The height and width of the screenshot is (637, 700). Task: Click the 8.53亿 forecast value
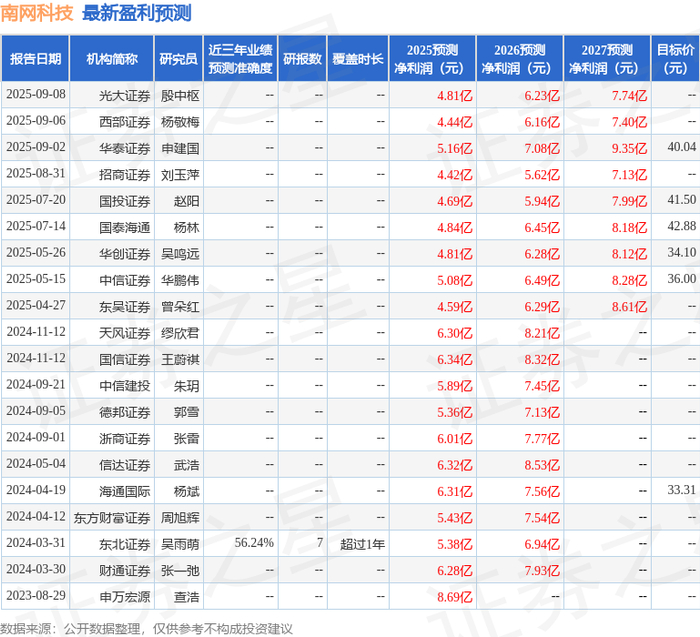click(x=542, y=465)
